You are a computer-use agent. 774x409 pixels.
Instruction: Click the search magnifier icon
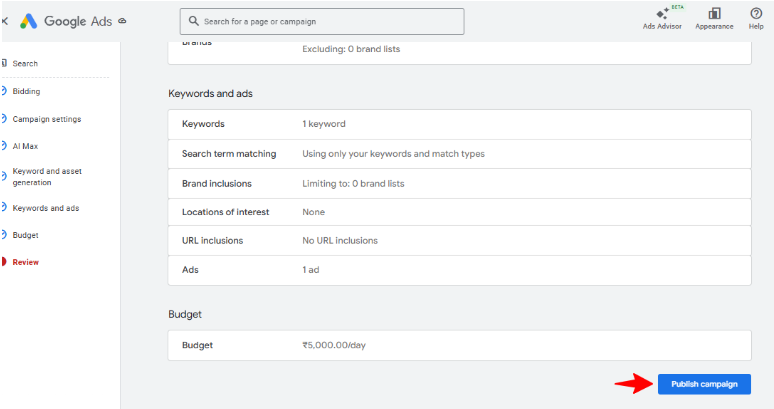191,21
